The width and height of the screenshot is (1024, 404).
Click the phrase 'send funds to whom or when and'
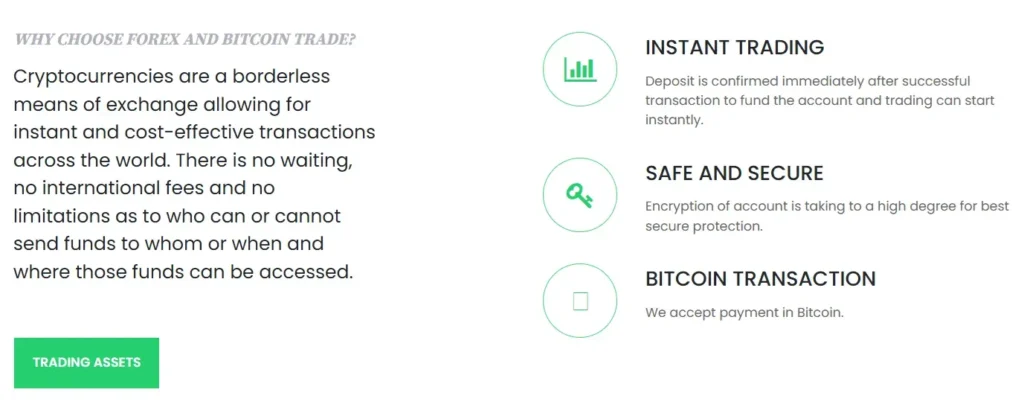(x=168, y=244)
